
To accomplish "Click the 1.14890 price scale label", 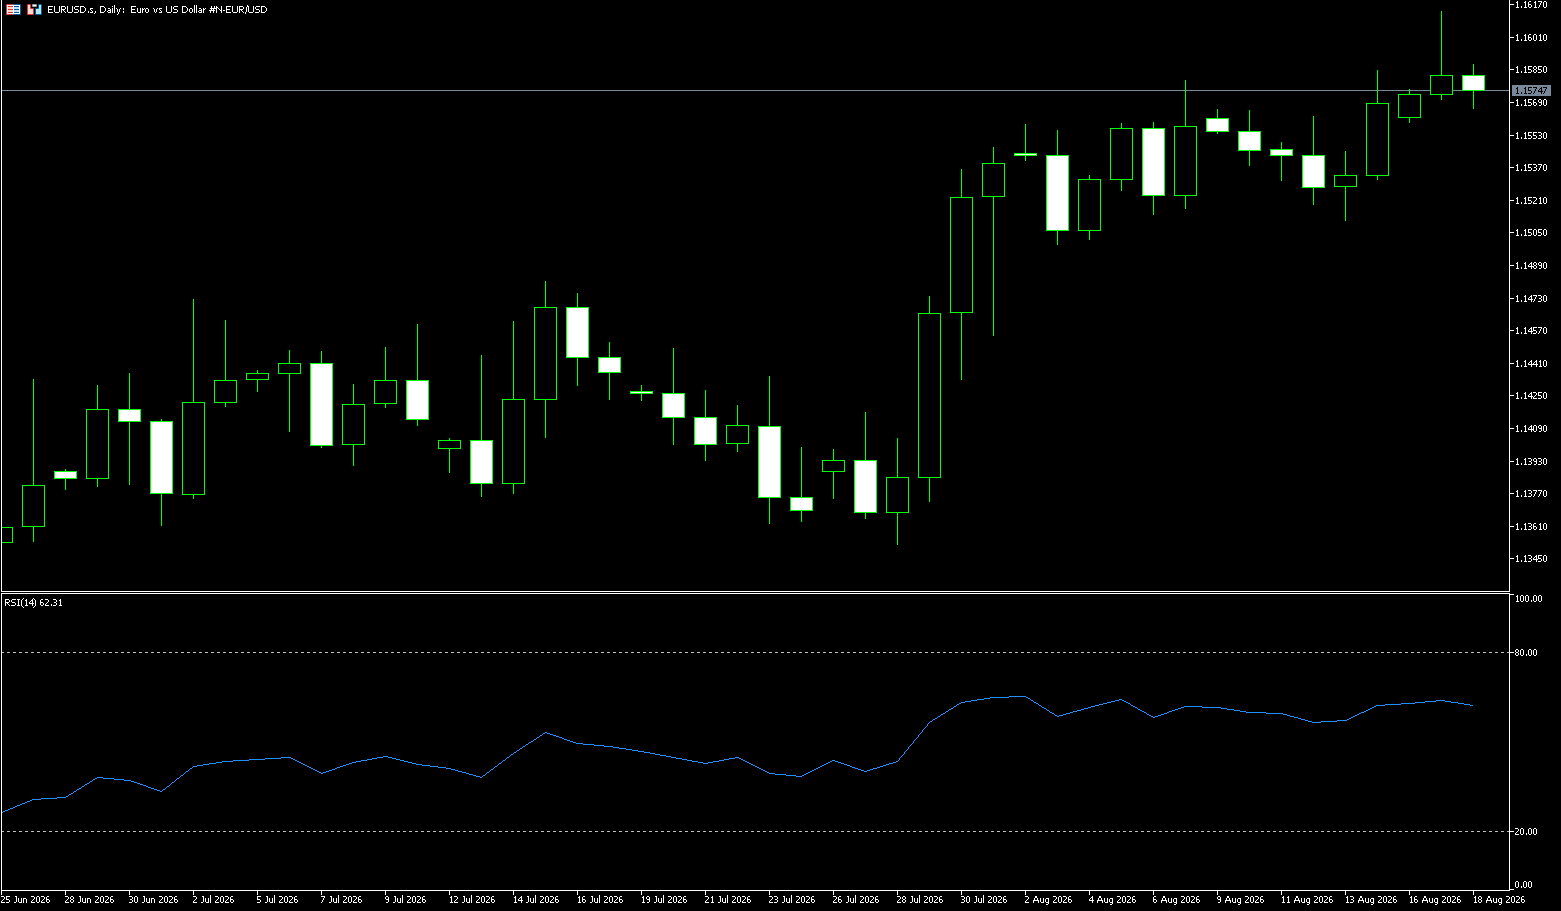I will coord(1531,266).
